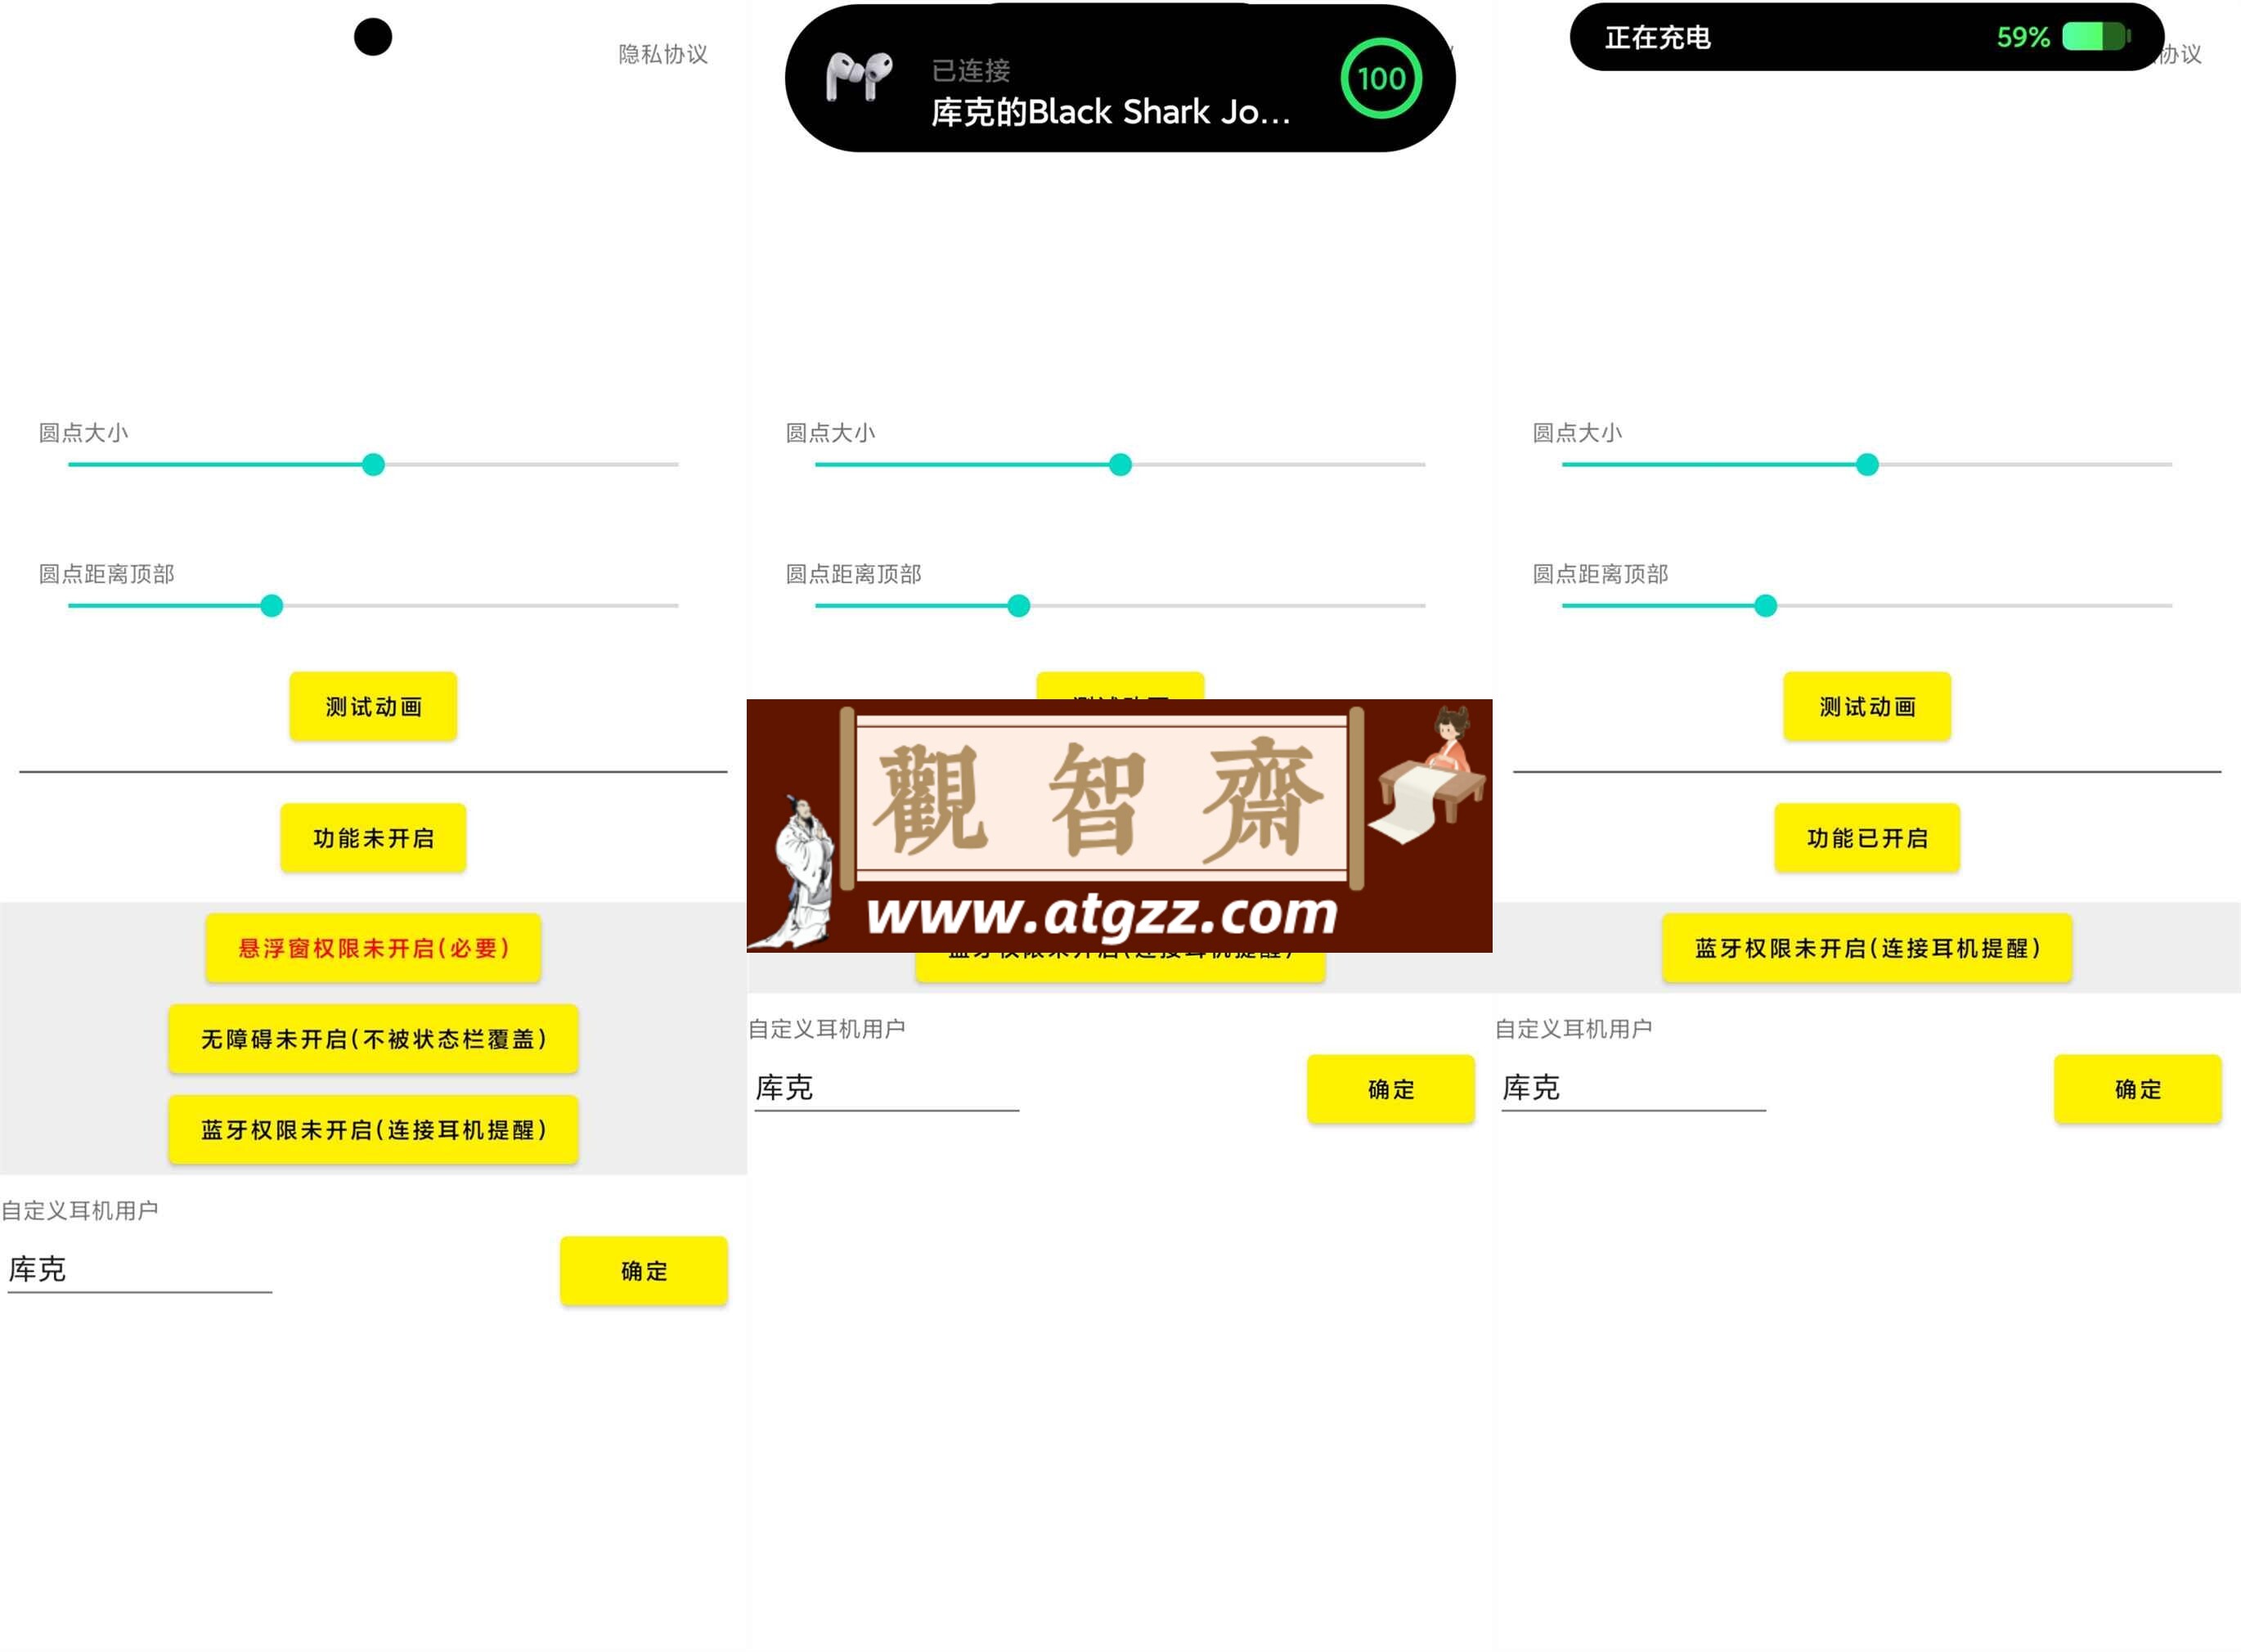Click 确定 button in left screen

click(x=644, y=1271)
